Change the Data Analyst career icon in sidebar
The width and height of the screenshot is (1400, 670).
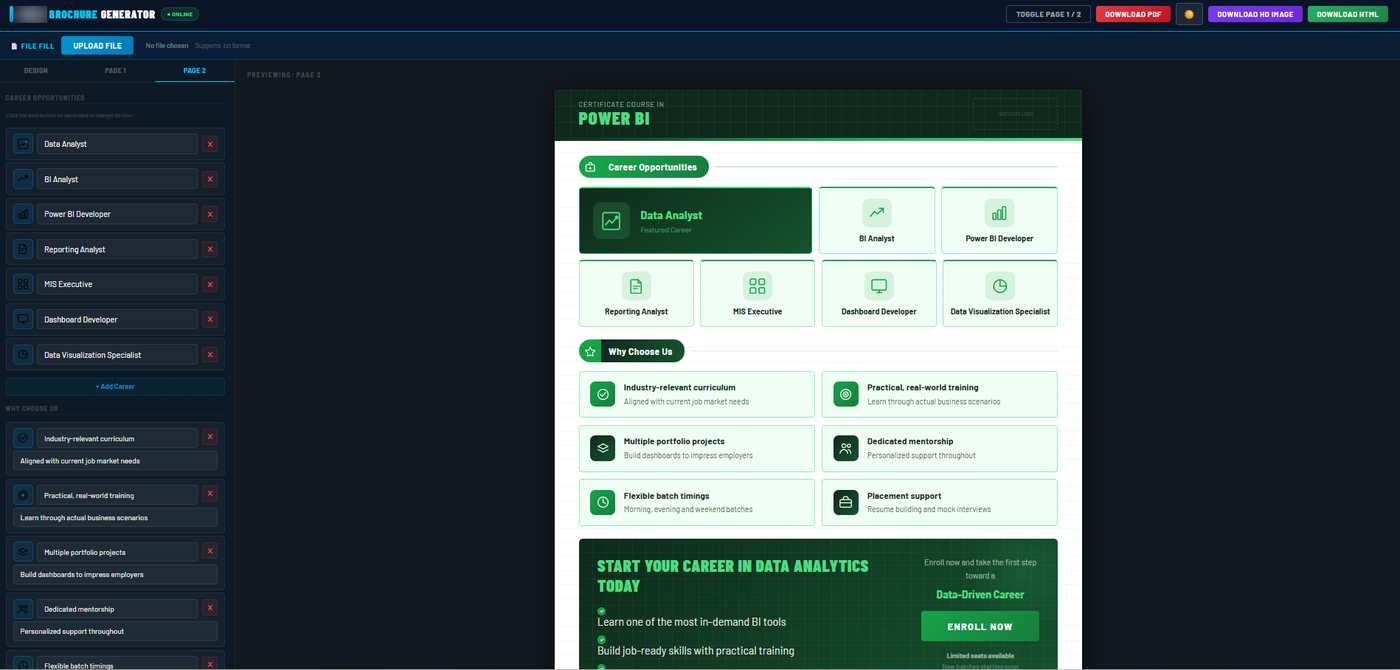(x=23, y=144)
